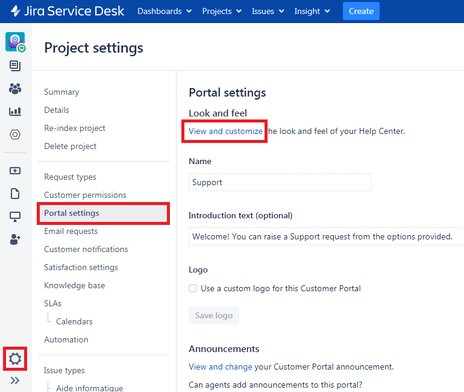Open the Dashboards dropdown menu
This screenshot has height=392, width=464.
[x=164, y=11]
